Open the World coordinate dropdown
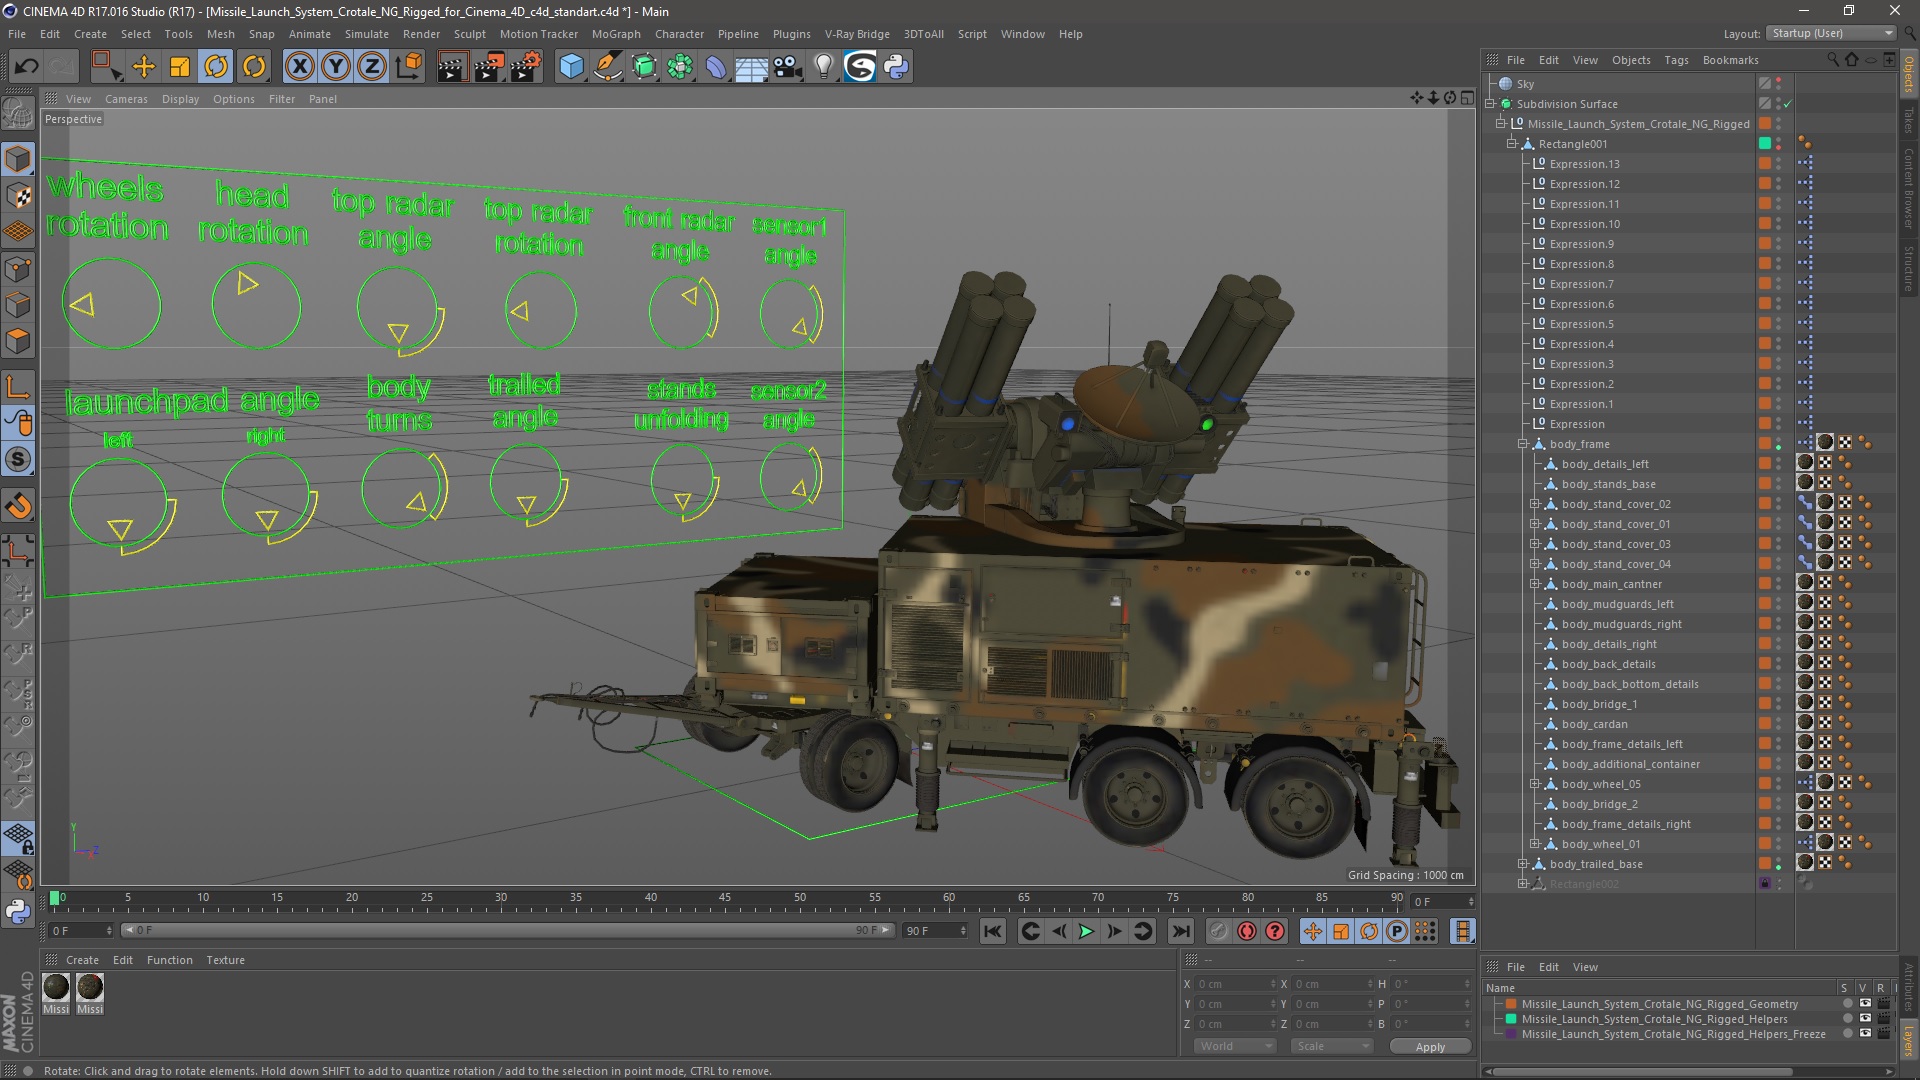Image resolution: width=1920 pixels, height=1080 pixels. 1235,1046
